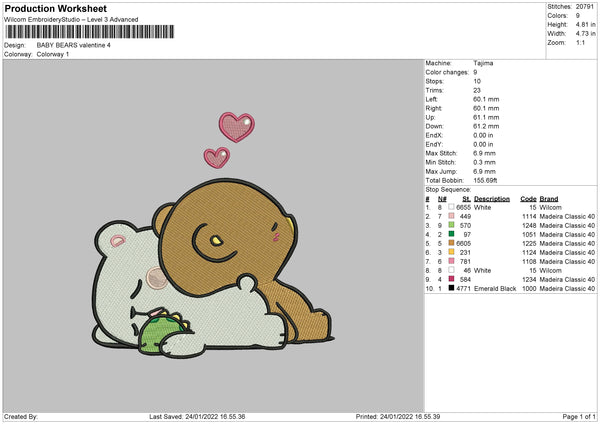This screenshot has width=600, height=424.
Task: Click the barcode below the worksheet title
Action: pos(90,32)
